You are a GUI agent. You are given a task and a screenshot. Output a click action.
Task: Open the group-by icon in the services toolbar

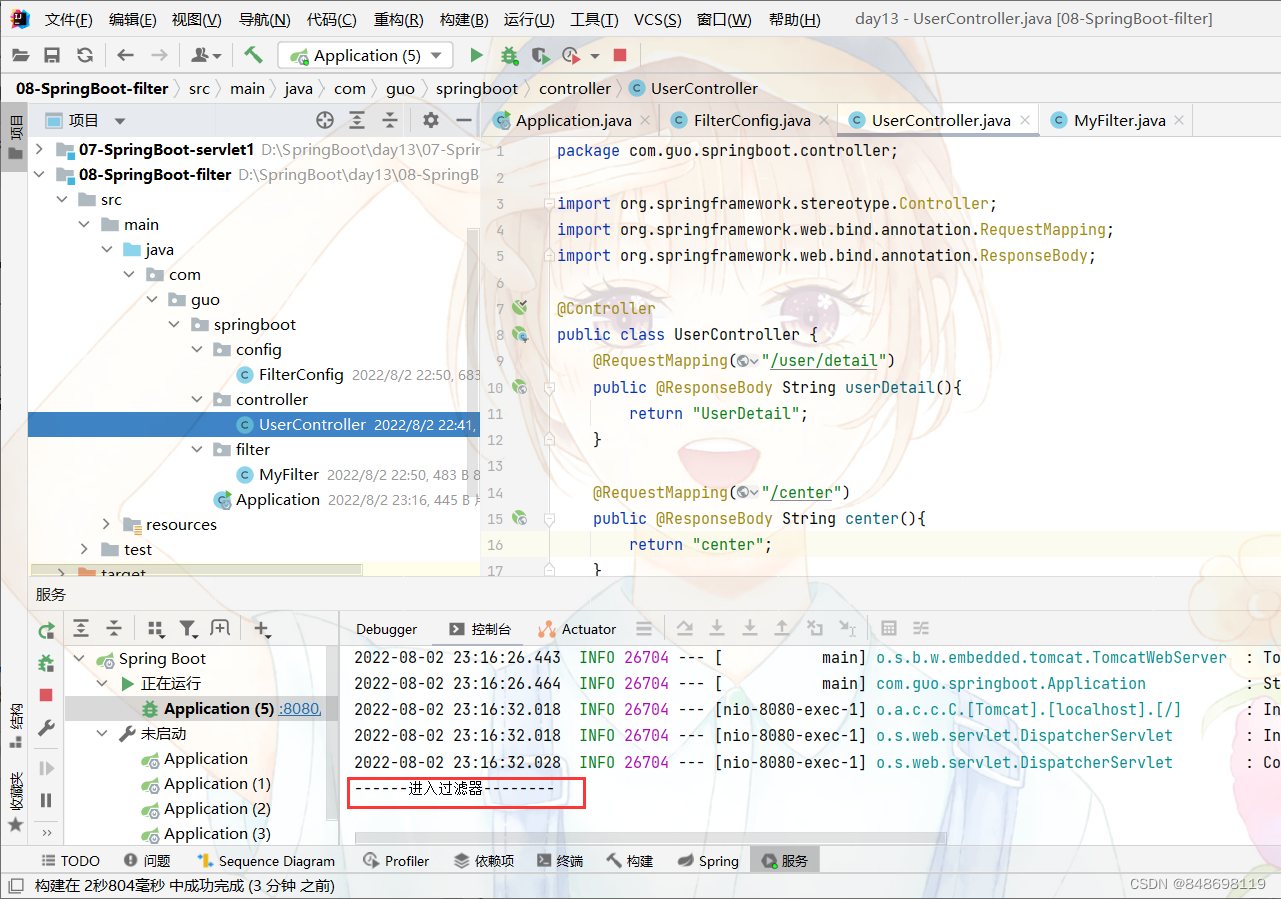pos(155,628)
